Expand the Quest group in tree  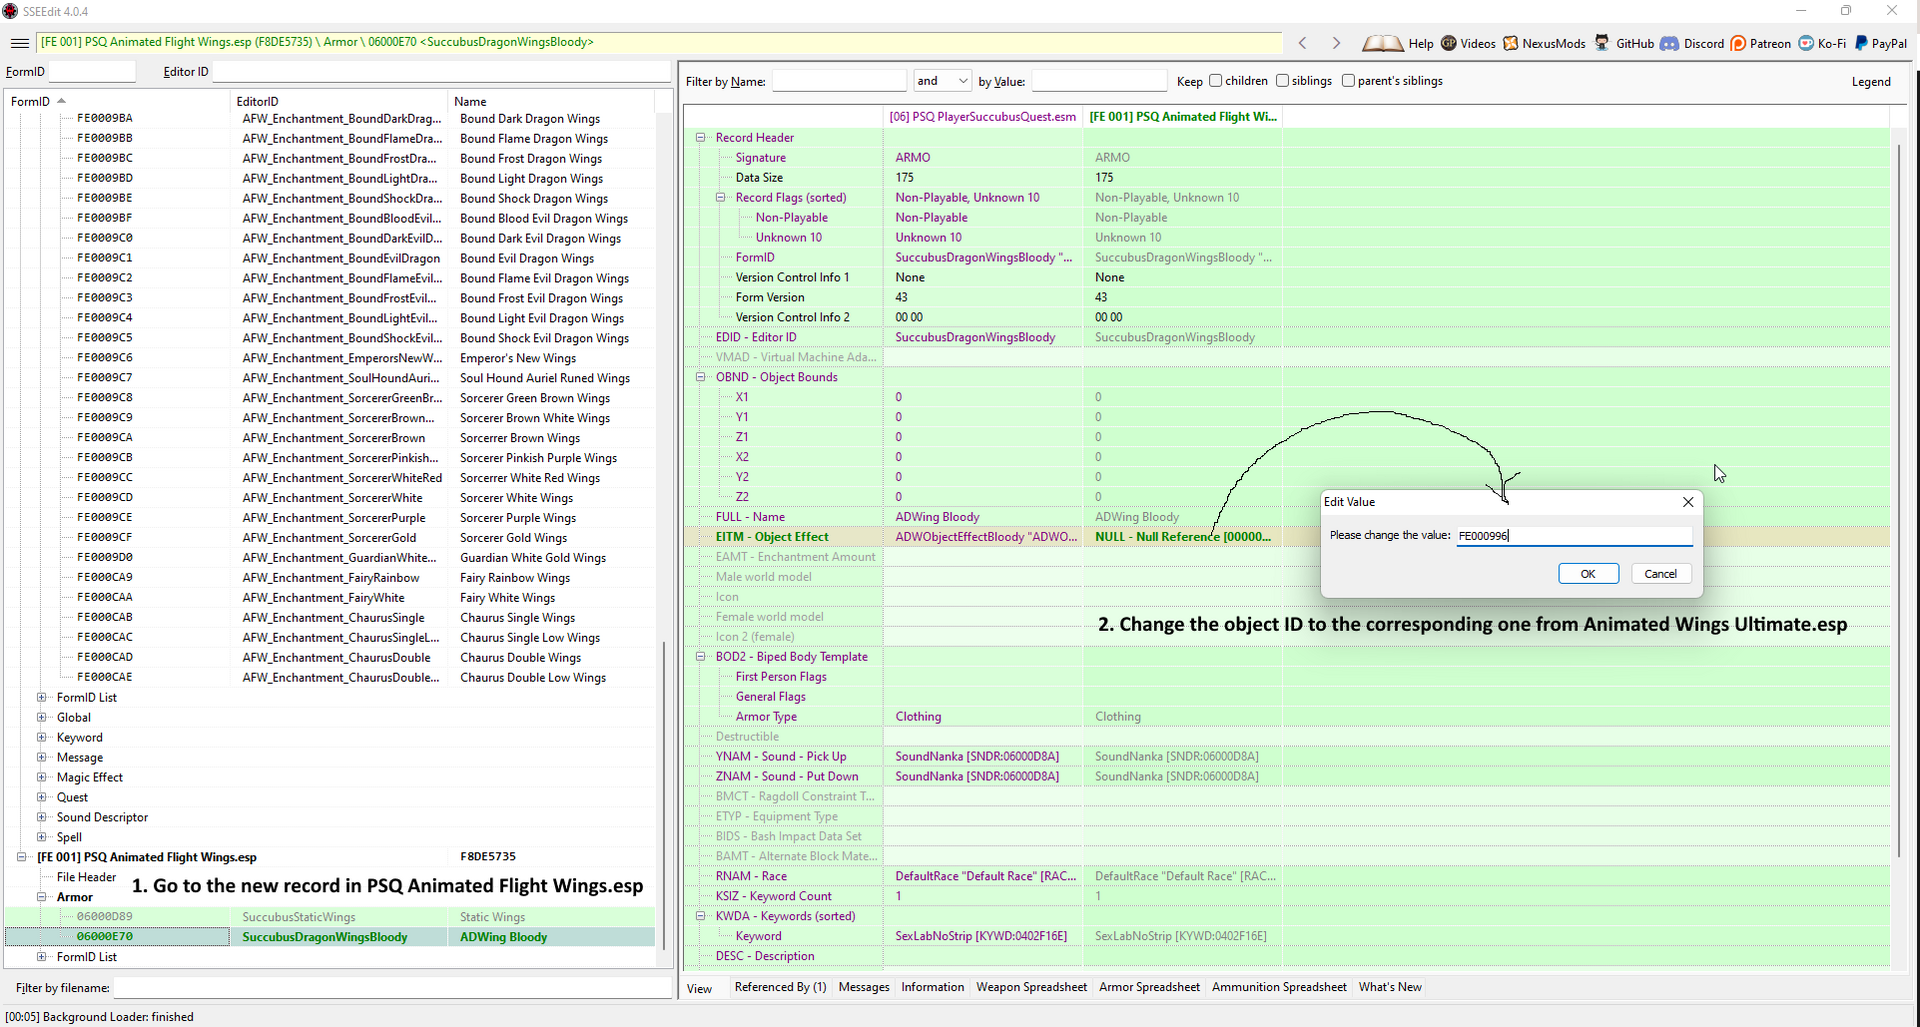coord(41,797)
